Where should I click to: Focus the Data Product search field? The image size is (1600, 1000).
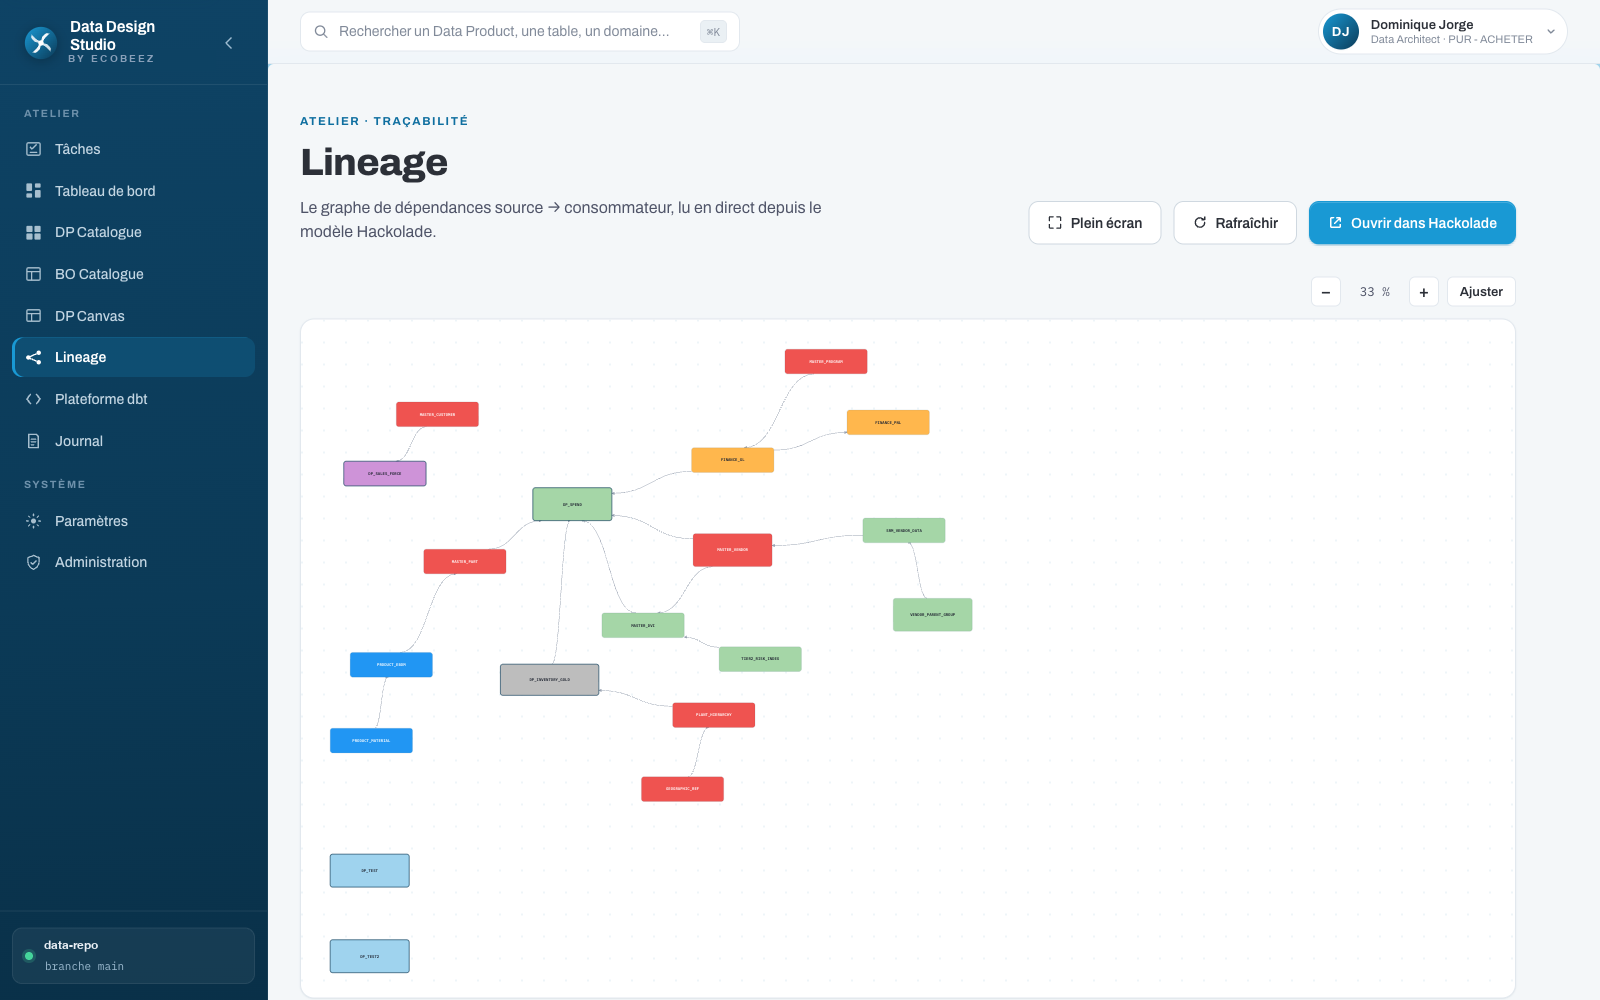tap(520, 32)
